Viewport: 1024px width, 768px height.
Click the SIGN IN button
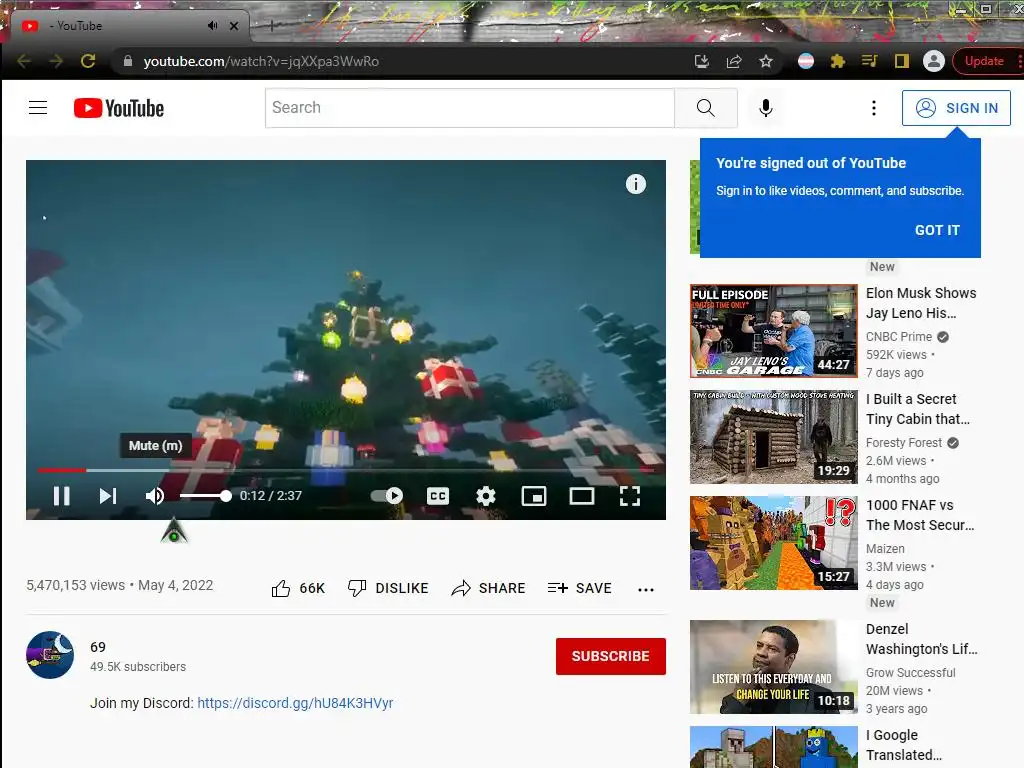(x=956, y=108)
